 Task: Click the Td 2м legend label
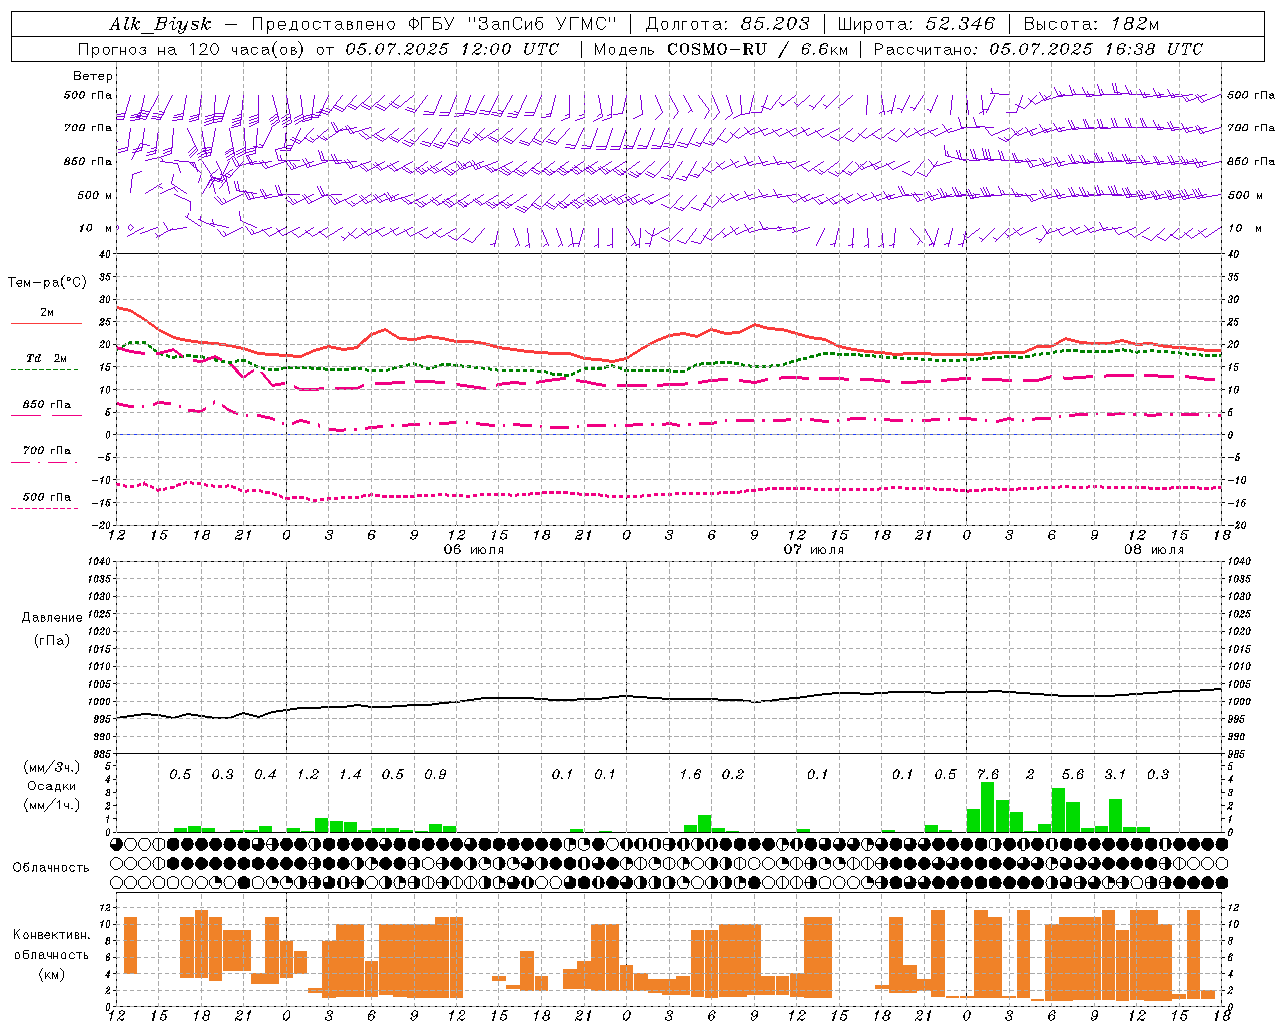(x=46, y=358)
